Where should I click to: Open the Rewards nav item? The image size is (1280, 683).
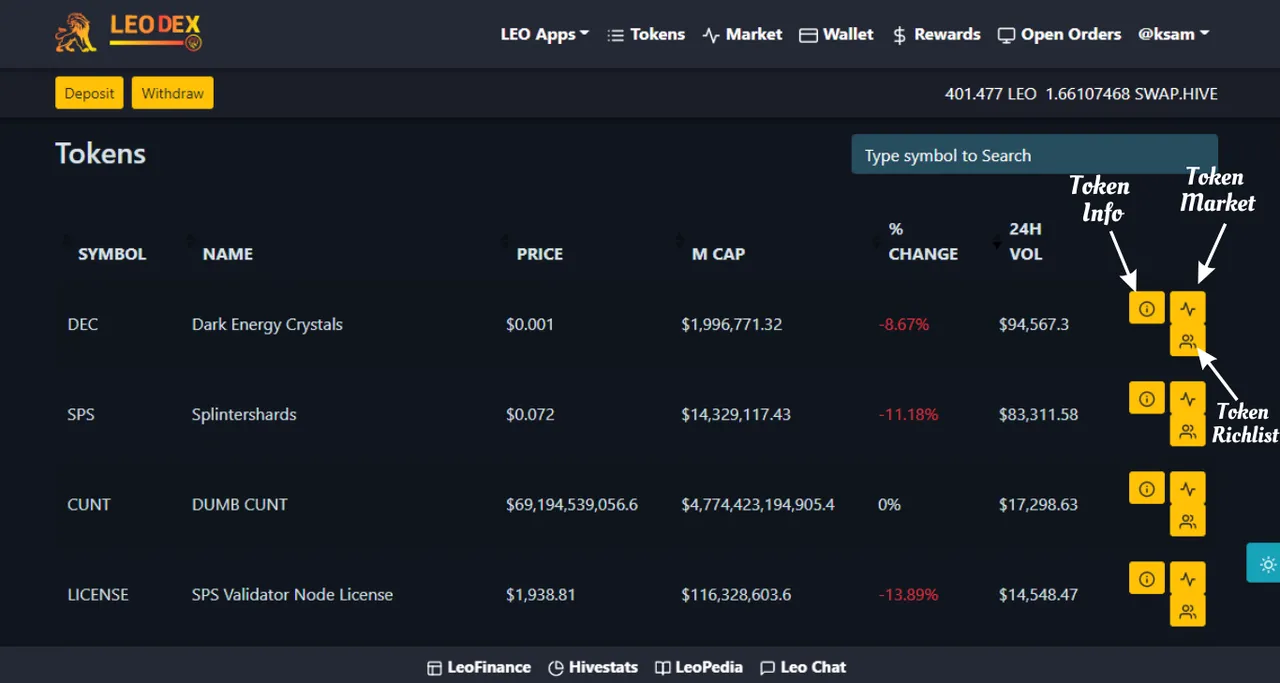tap(936, 34)
